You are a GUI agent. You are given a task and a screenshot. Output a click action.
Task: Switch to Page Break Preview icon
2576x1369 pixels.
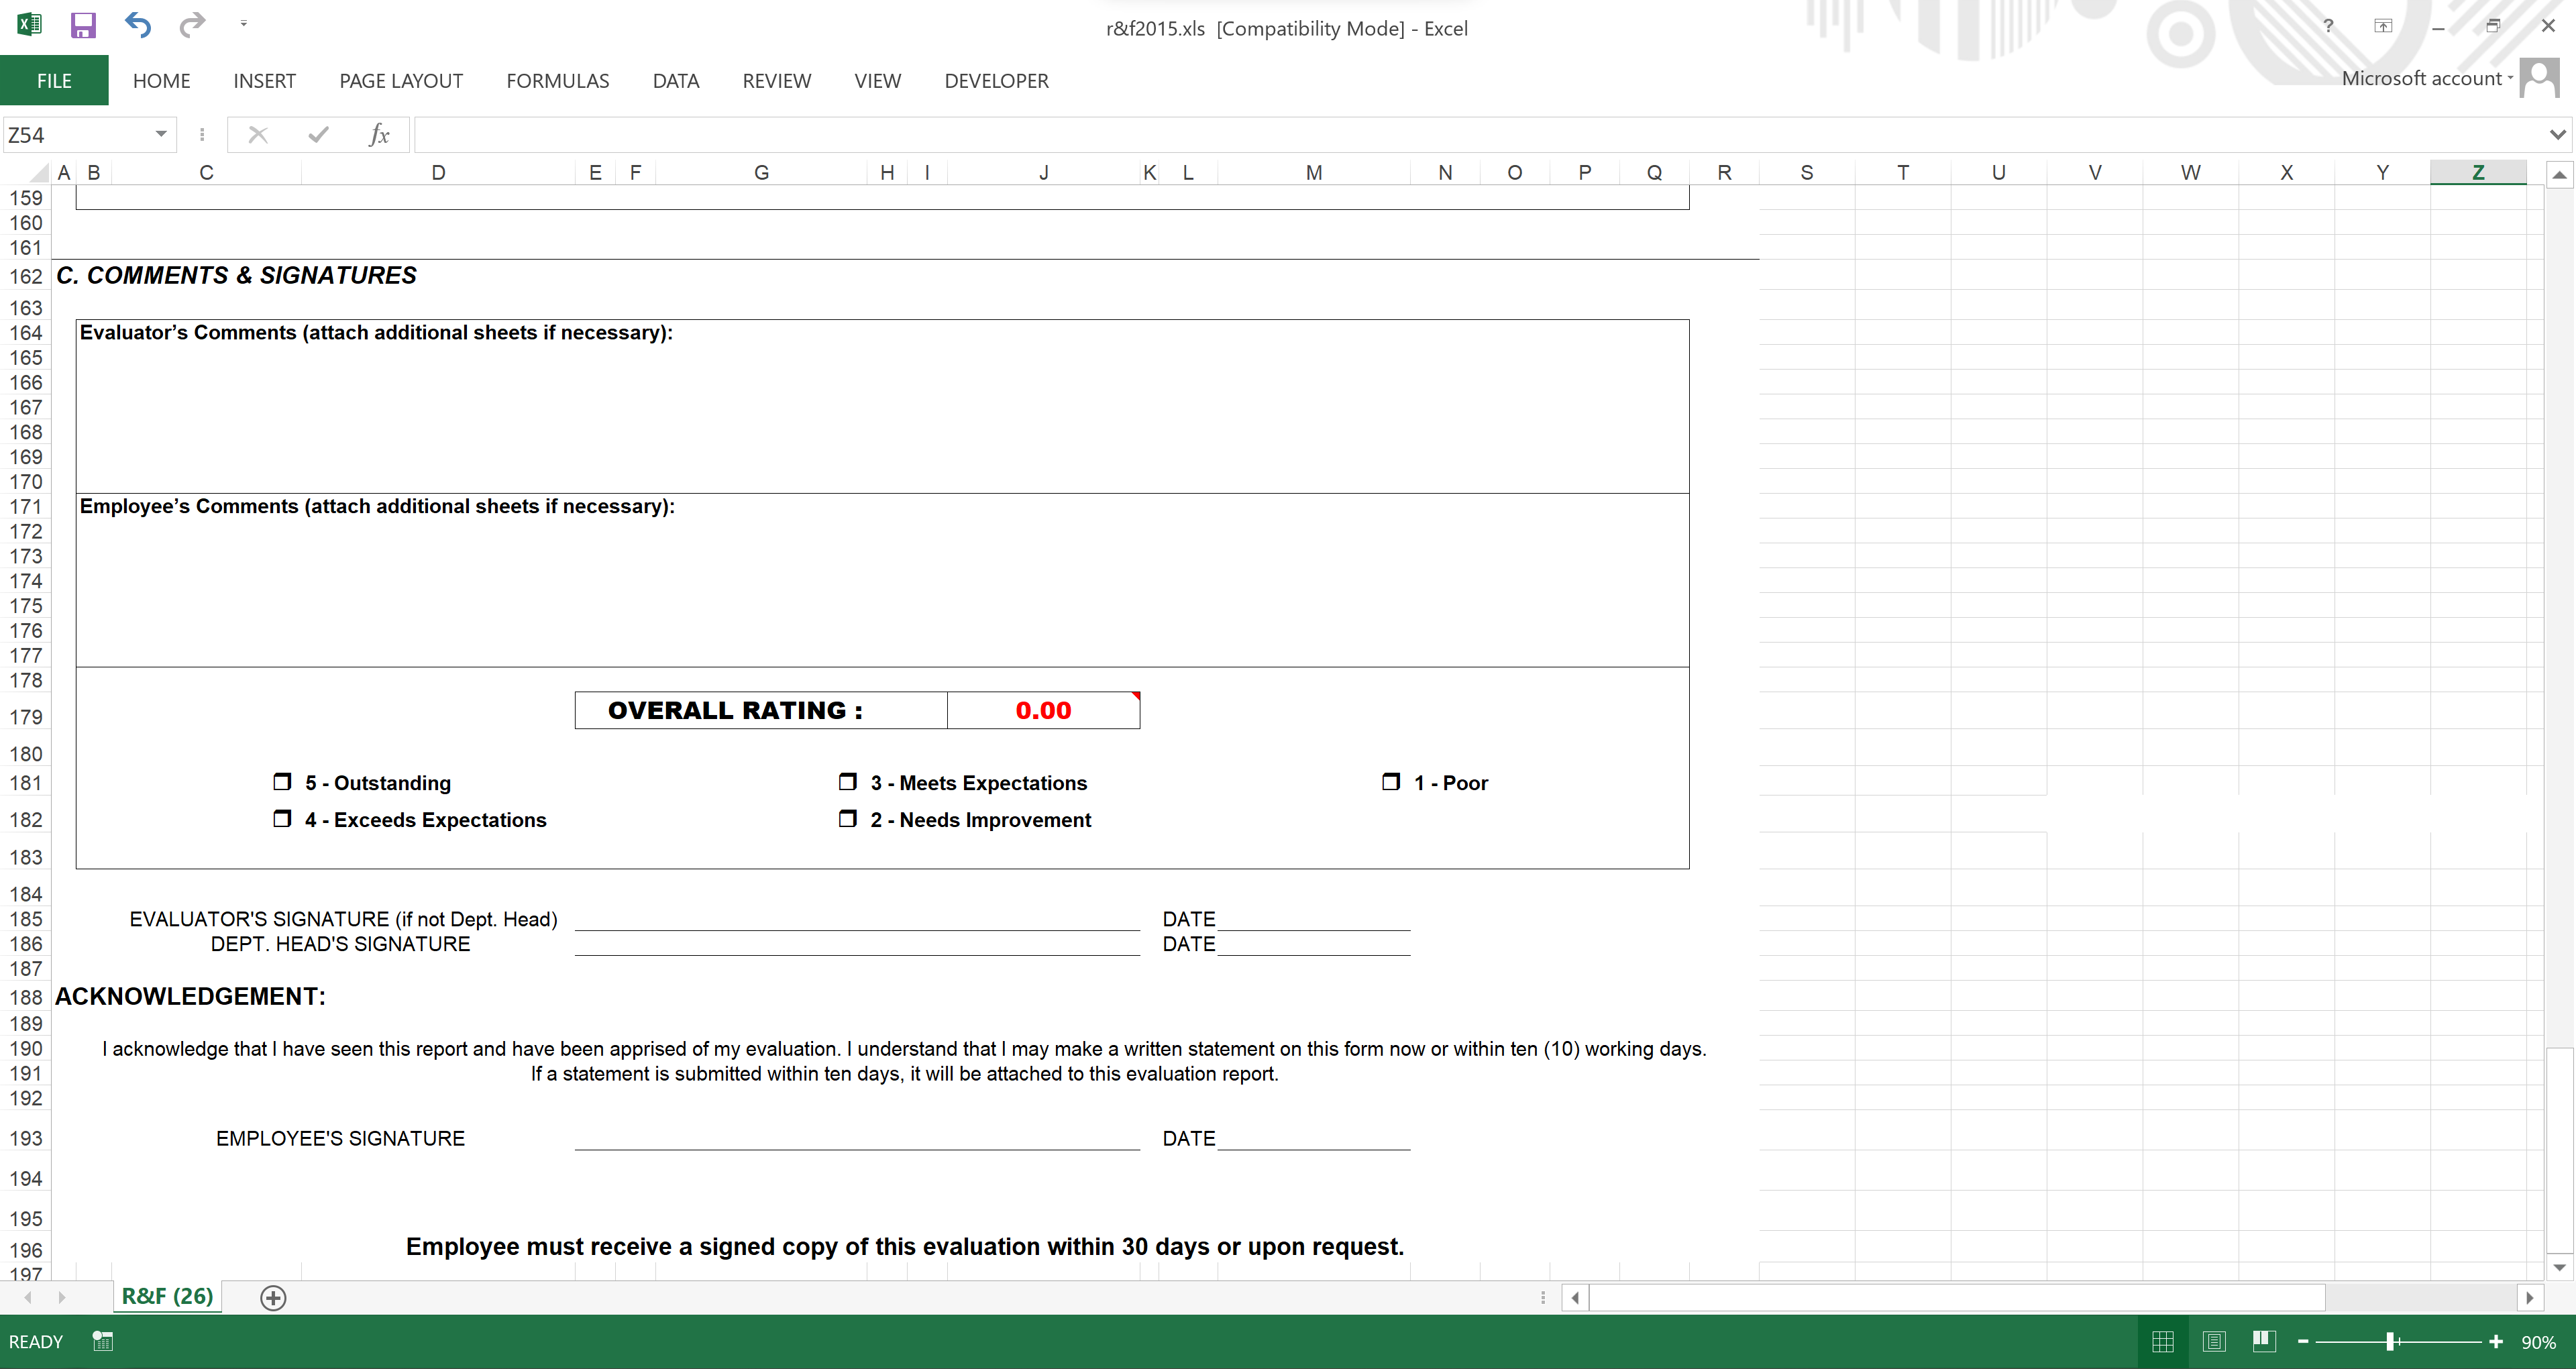(x=2264, y=1341)
